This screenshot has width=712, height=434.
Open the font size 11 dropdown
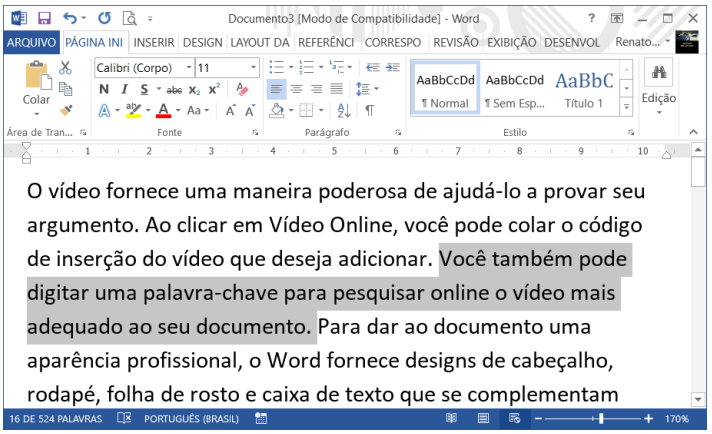click(253, 68)
